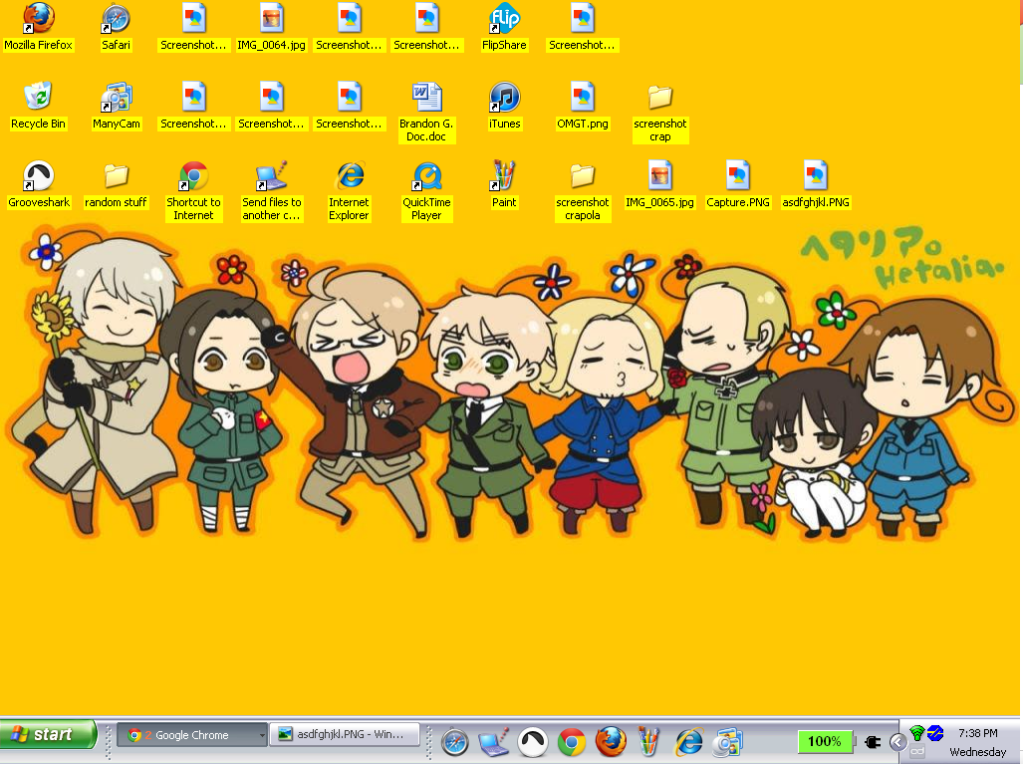
Task: Switch to asdfghjkl.PNG taskbar window
Action: 344,735
